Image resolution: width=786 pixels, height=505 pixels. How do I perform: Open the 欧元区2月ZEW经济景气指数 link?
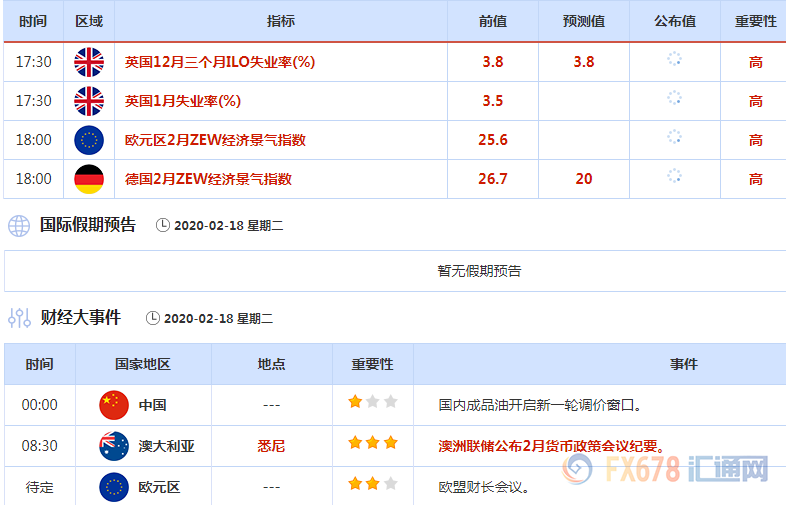point(215,140)
